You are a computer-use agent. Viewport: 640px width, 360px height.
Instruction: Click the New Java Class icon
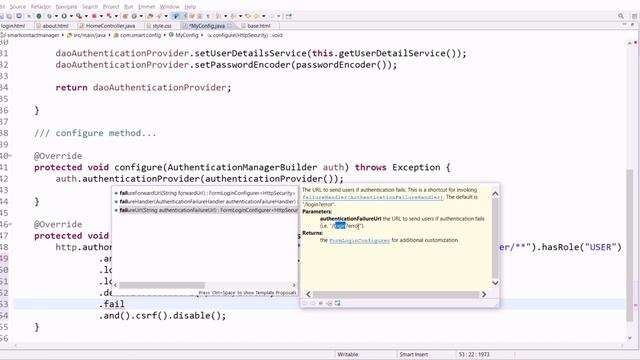click(x=134, y=16)
